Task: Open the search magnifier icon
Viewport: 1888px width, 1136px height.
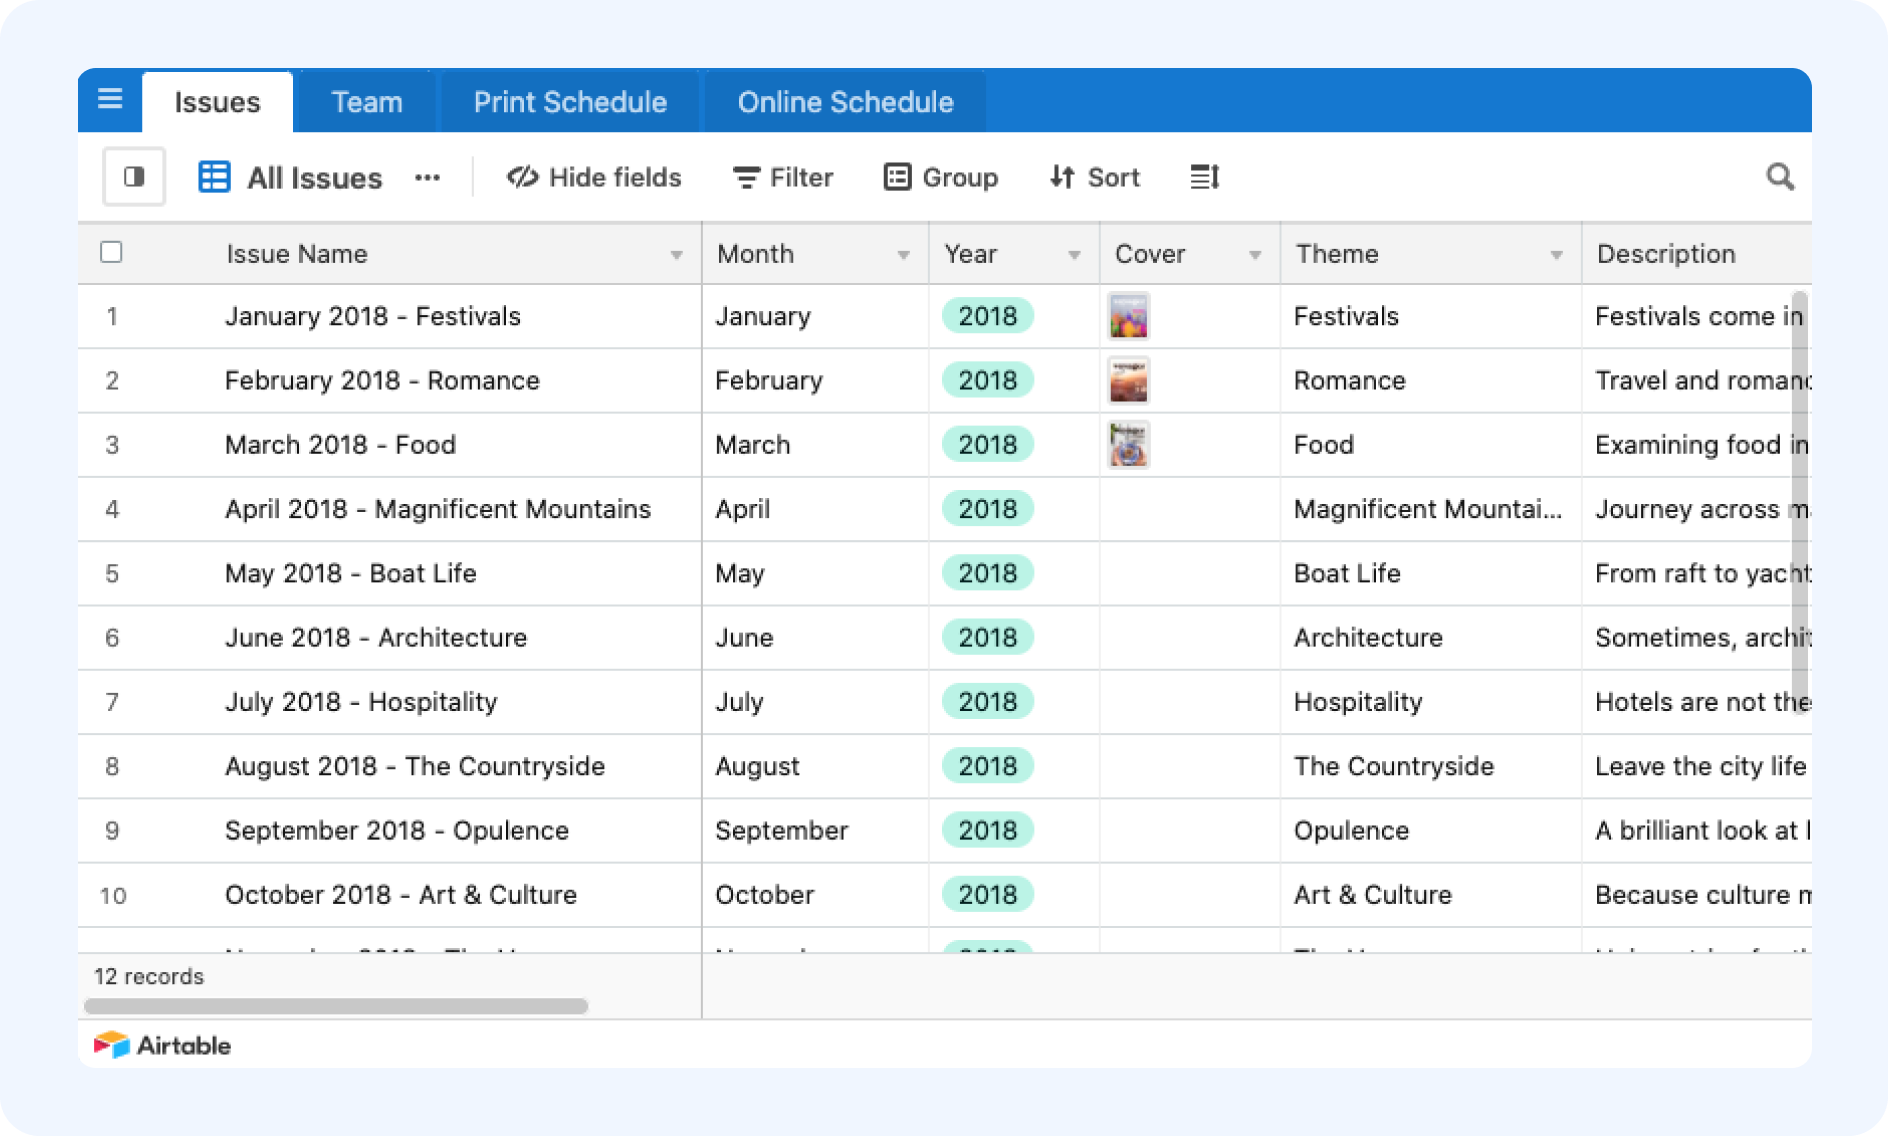Action: click(1780, 177)
